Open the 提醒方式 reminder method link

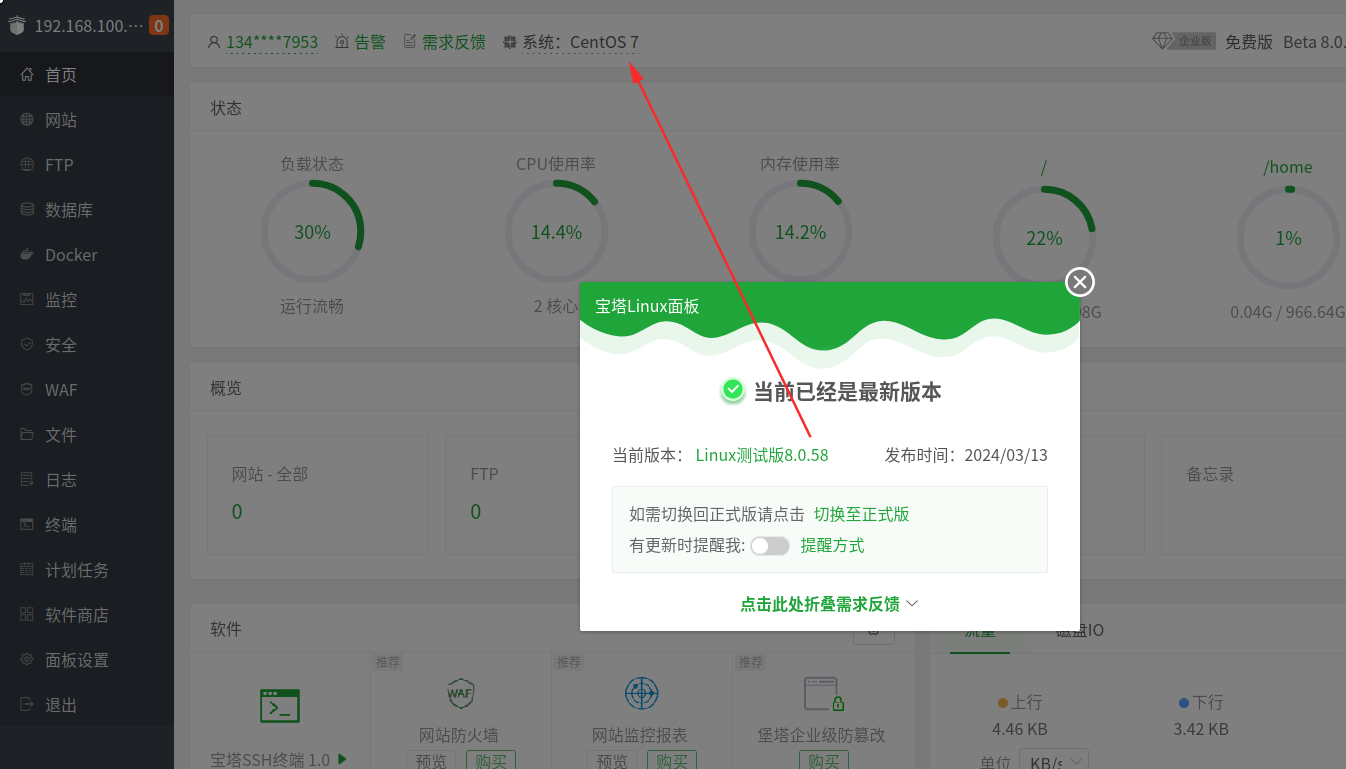832,545
